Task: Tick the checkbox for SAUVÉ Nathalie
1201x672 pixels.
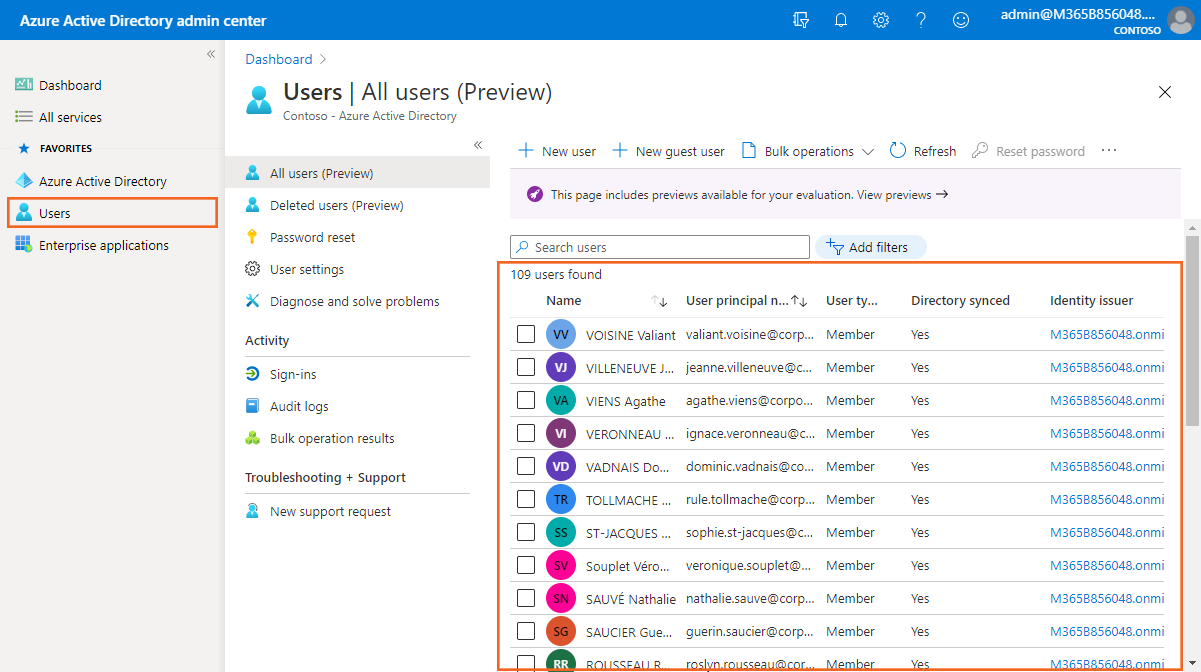Action: pyautogui.click(x=526, y=598)
